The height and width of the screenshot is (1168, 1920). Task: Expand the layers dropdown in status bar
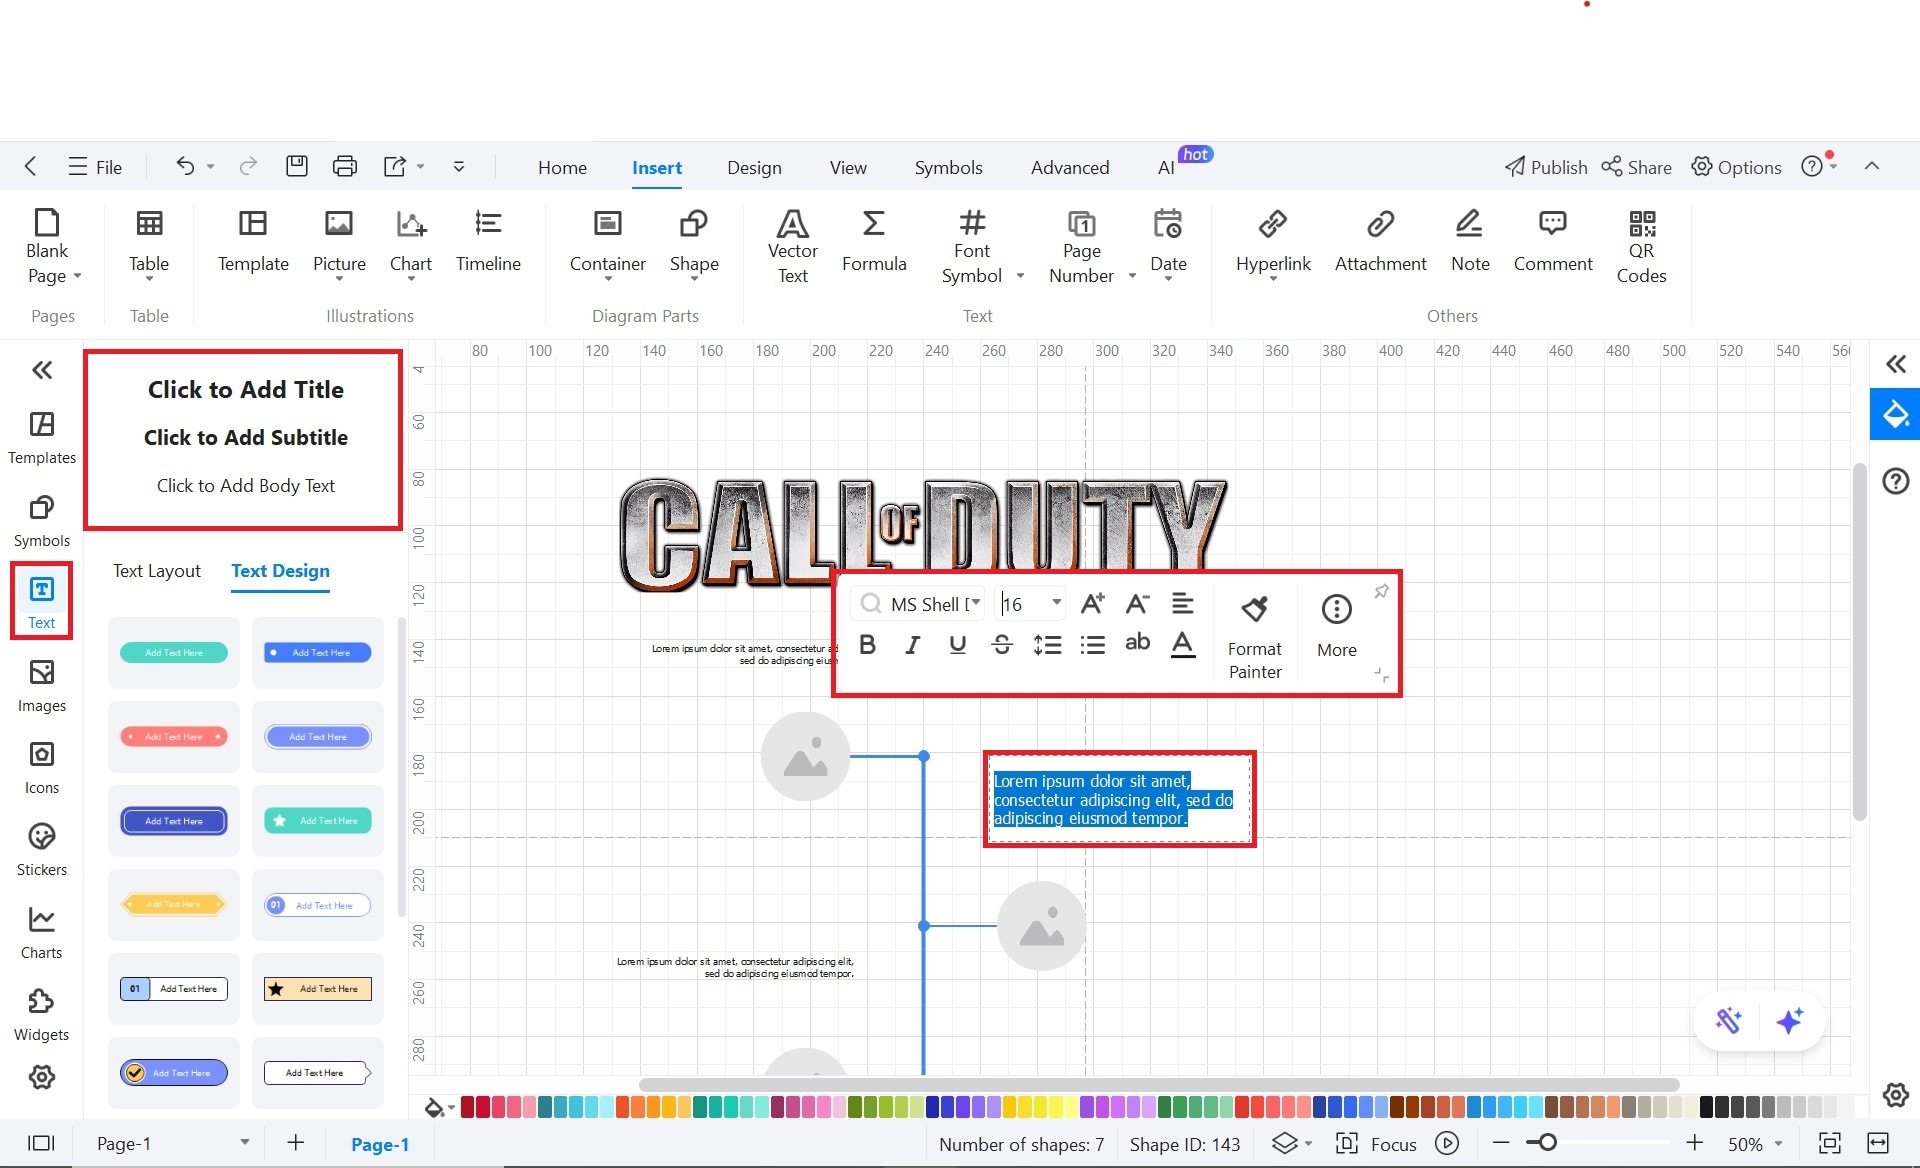click(1308, 1143)
